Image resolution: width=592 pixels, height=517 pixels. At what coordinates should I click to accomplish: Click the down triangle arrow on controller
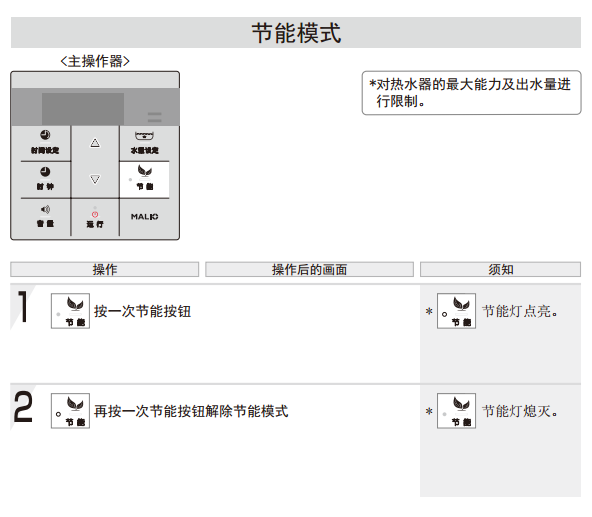click(95, 179)
